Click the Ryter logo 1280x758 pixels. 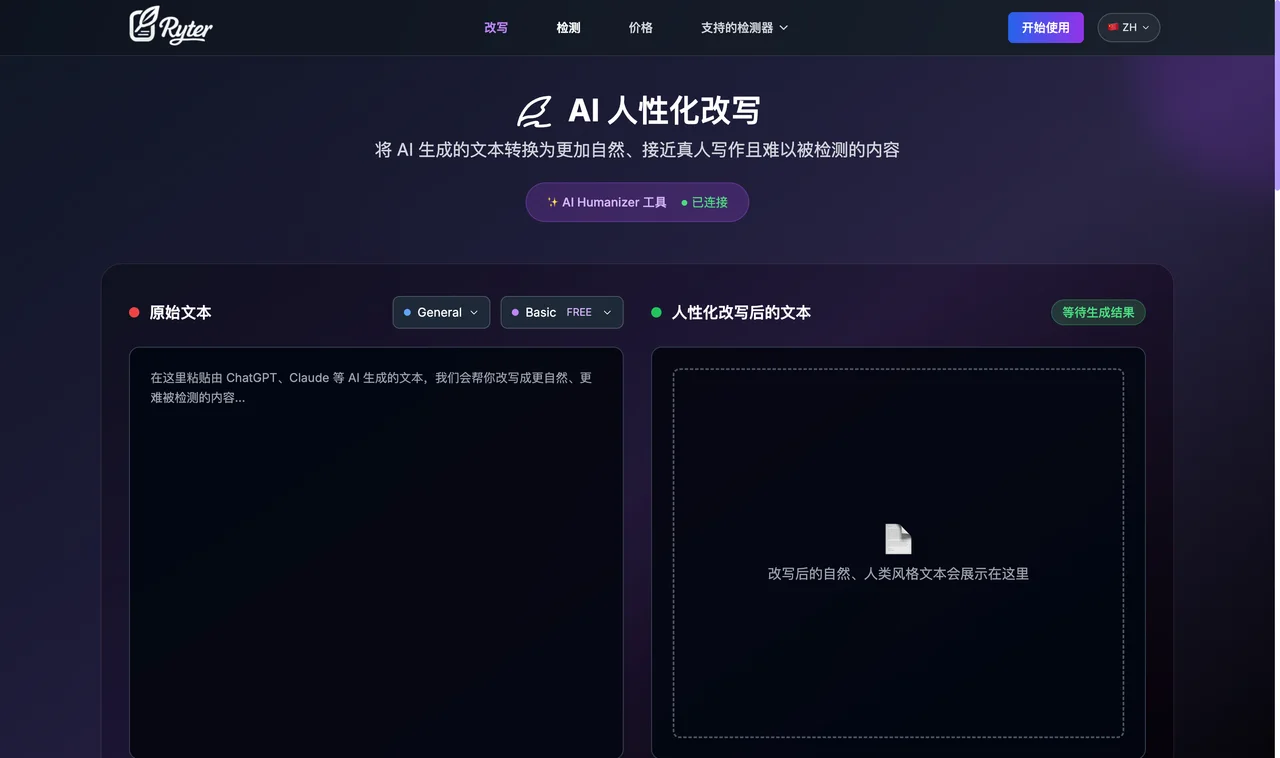pyautogui.click(x=171, y=26)
